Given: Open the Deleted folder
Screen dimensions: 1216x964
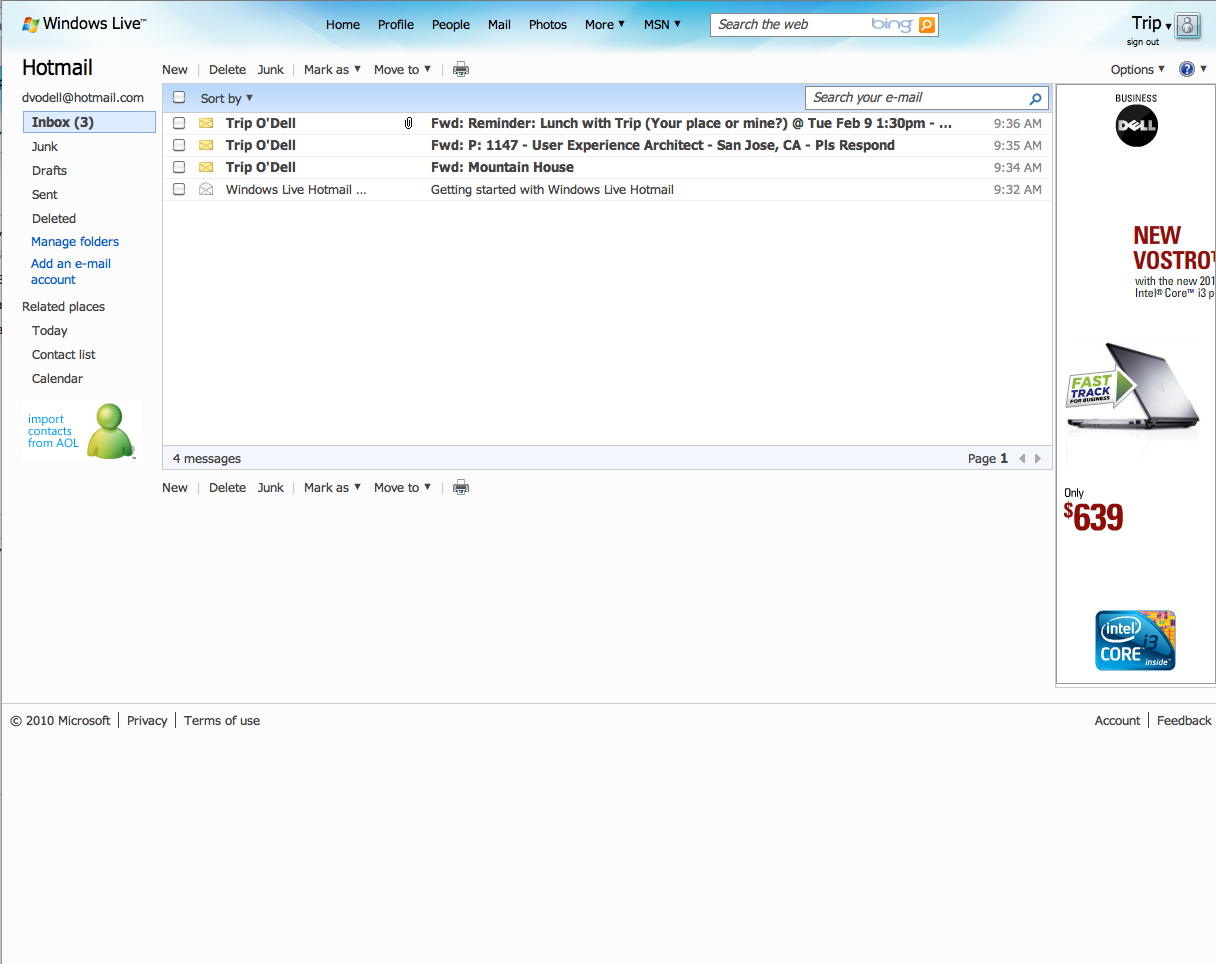Looking at the screenshot, I should (54, 218).
